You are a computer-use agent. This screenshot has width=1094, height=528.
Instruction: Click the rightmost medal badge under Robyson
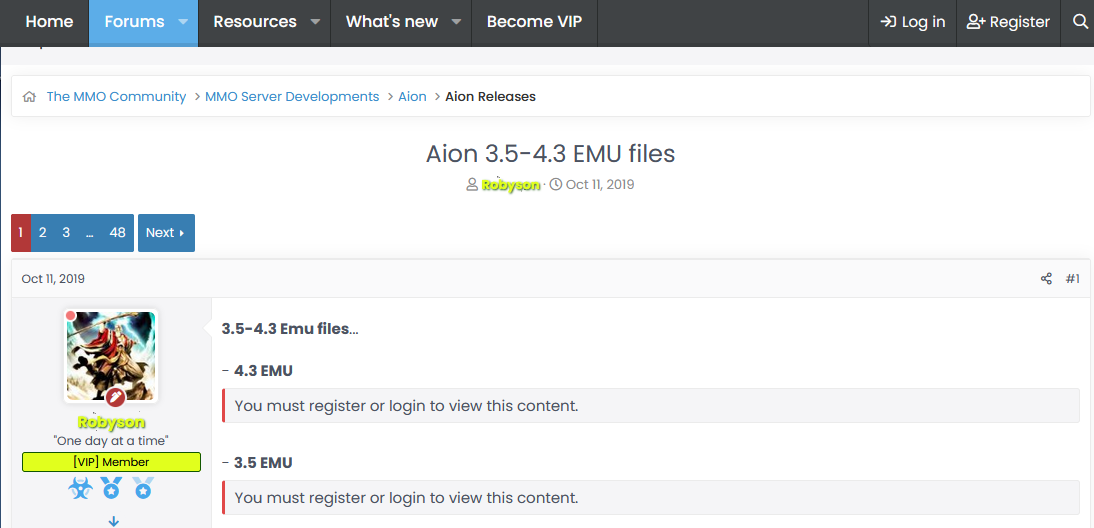pos(143,488)
